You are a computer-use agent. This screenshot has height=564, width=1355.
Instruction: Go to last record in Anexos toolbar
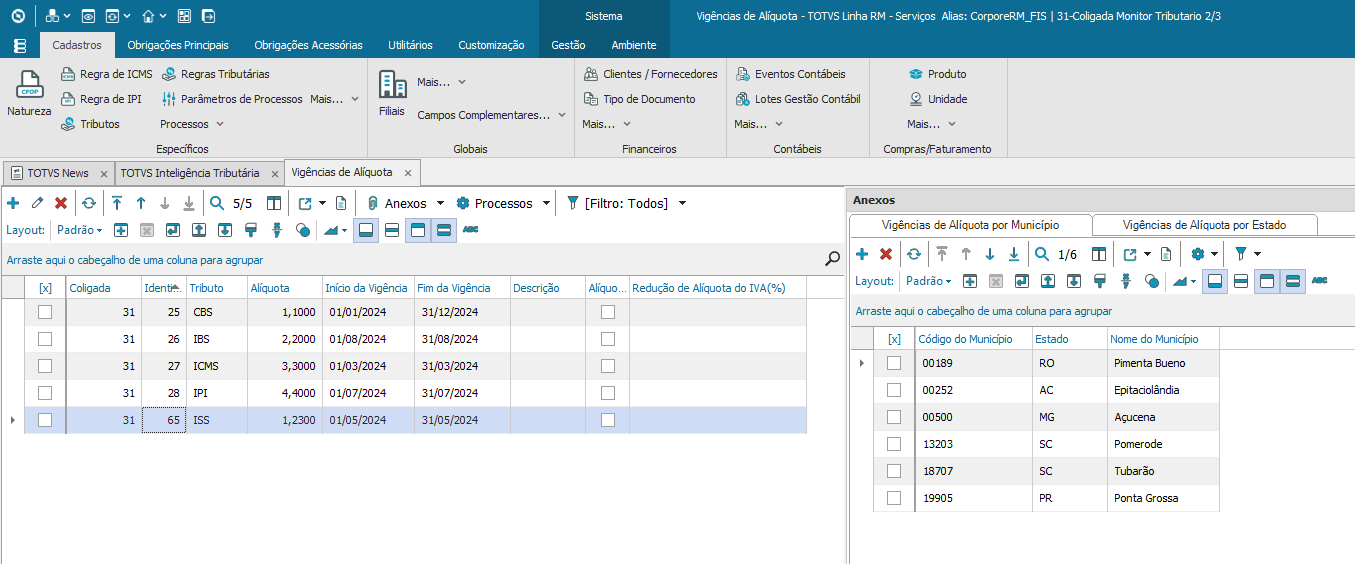[1014, 254]
